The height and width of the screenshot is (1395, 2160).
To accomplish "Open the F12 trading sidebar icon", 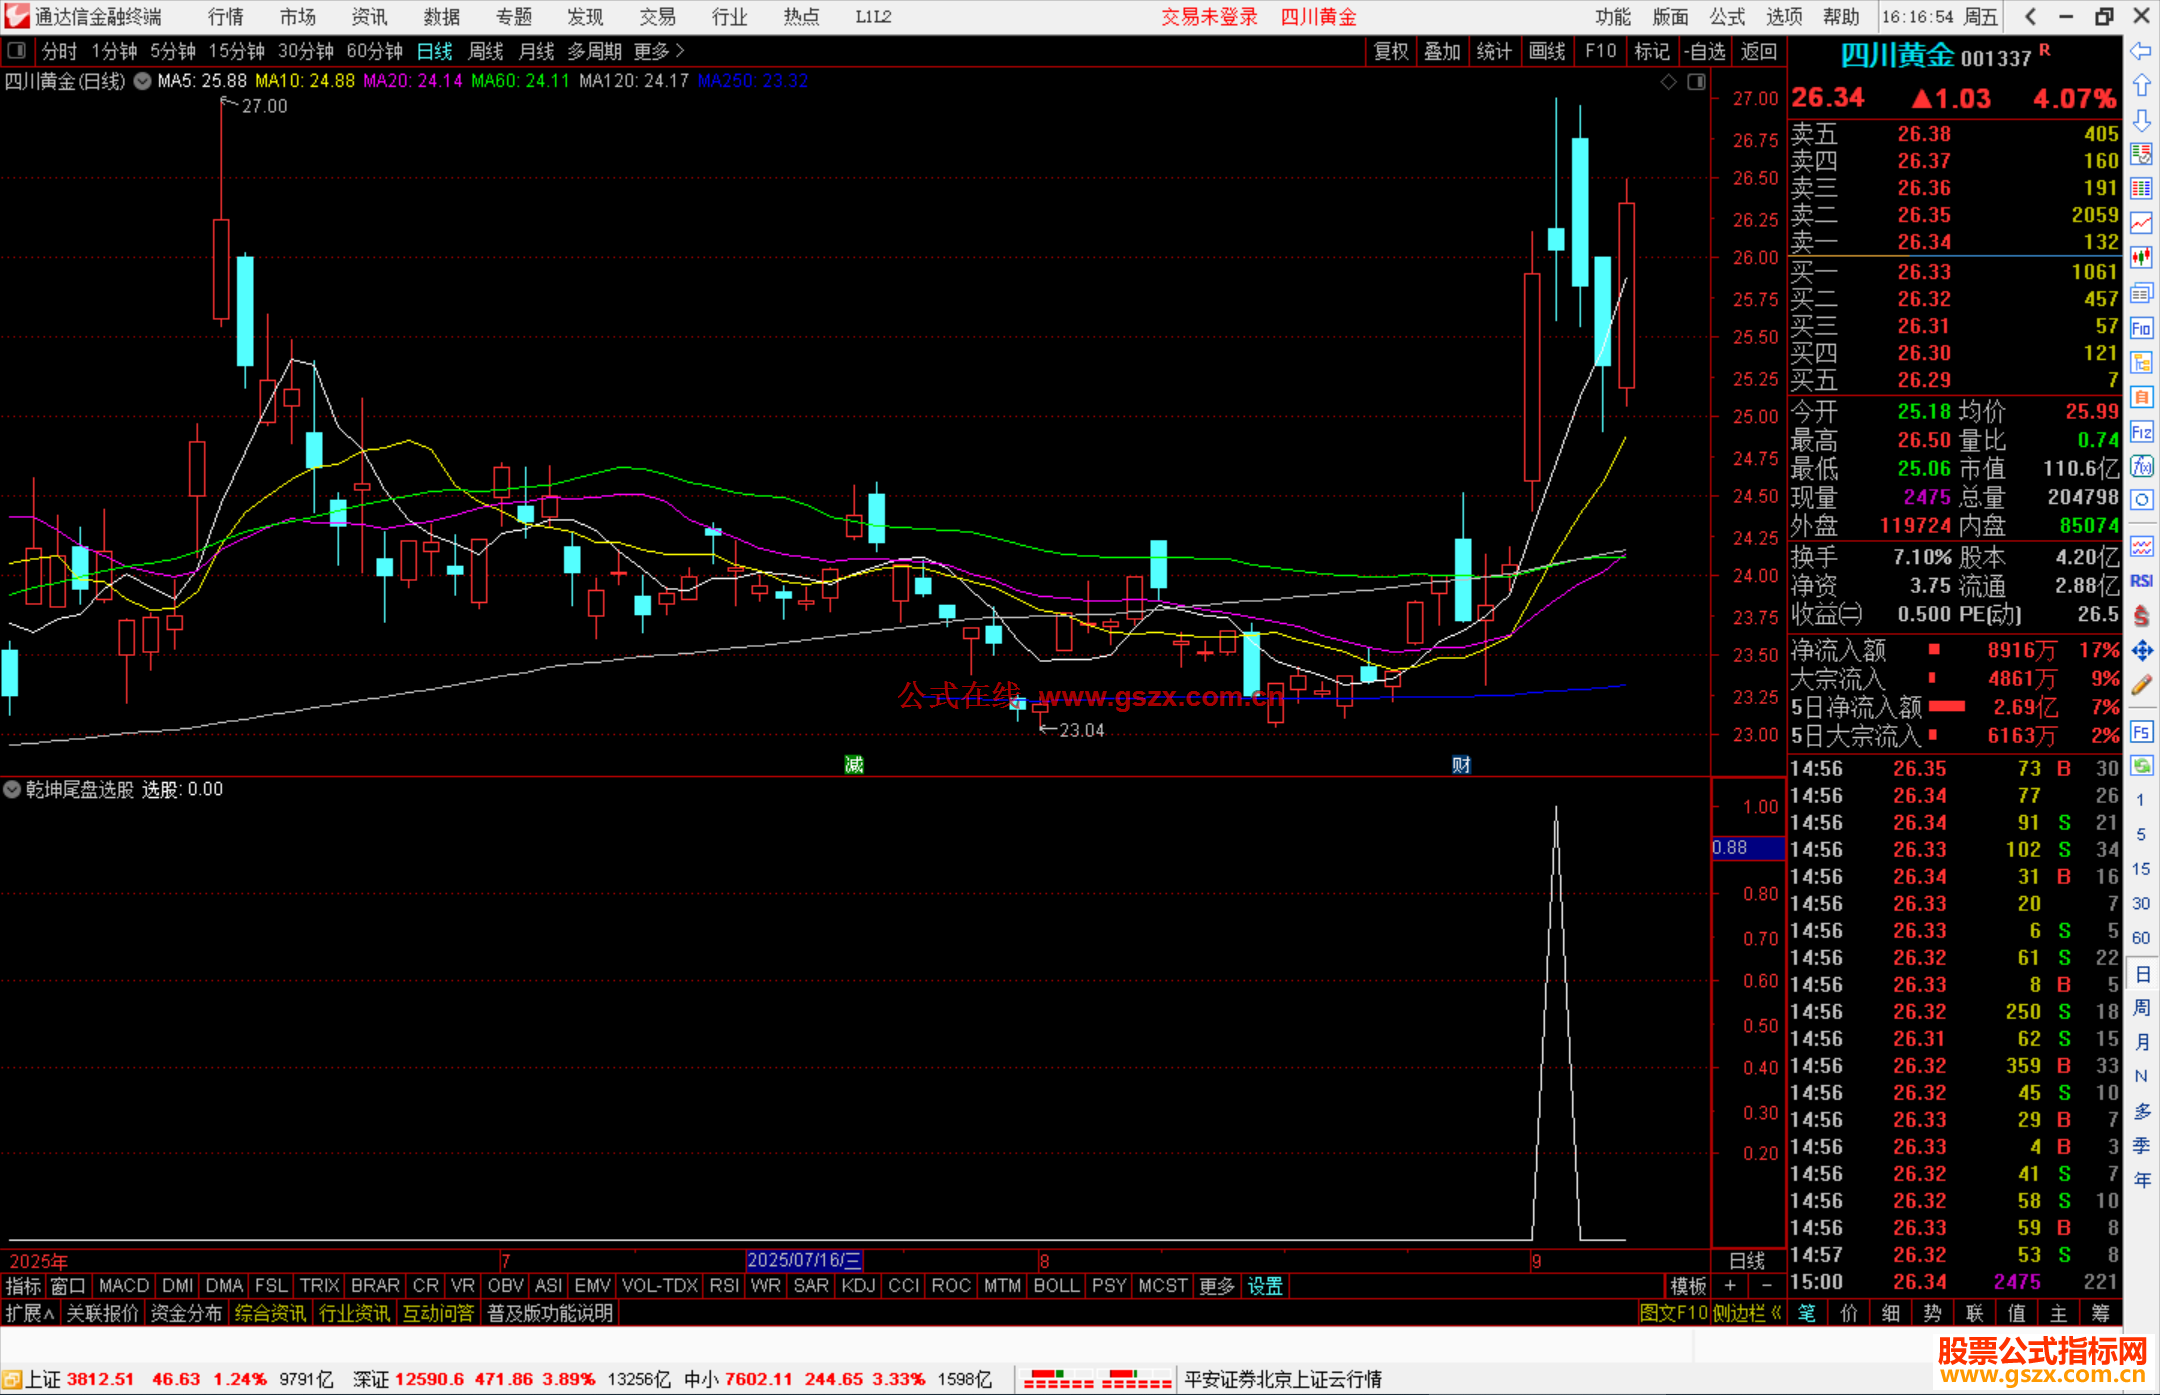I will pyautogui.click(x=2141, y=432).
